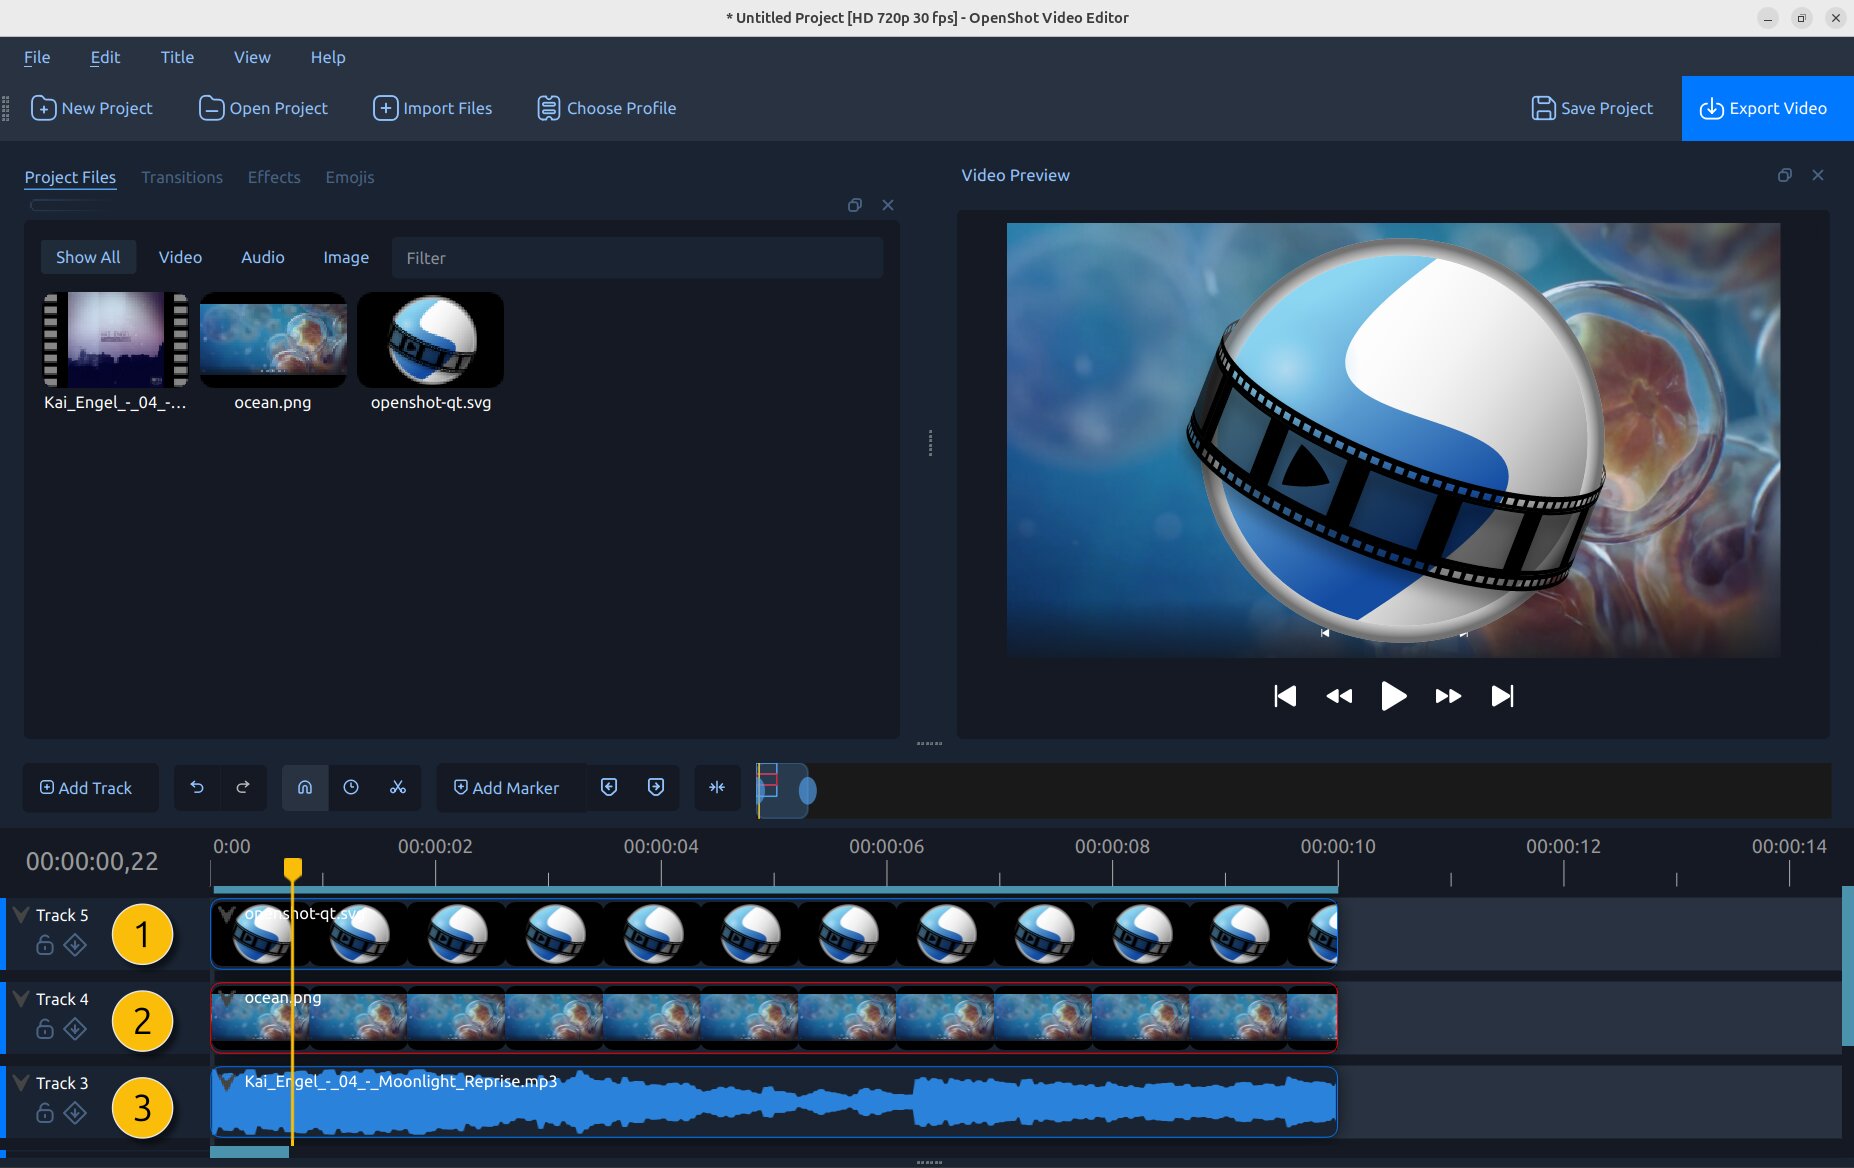Select the Razor tool in the timeline toolbar

click(398, 787)
